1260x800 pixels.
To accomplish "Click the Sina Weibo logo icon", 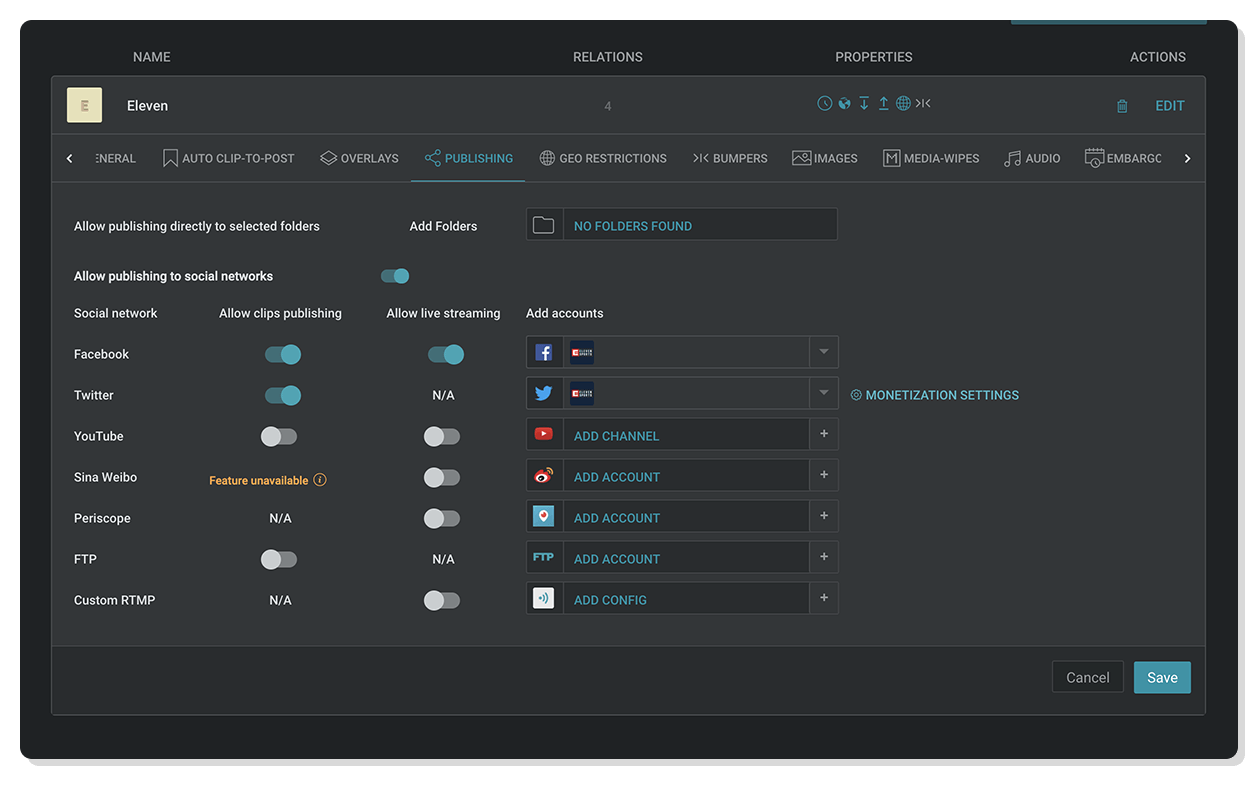I will click(544, 476).
